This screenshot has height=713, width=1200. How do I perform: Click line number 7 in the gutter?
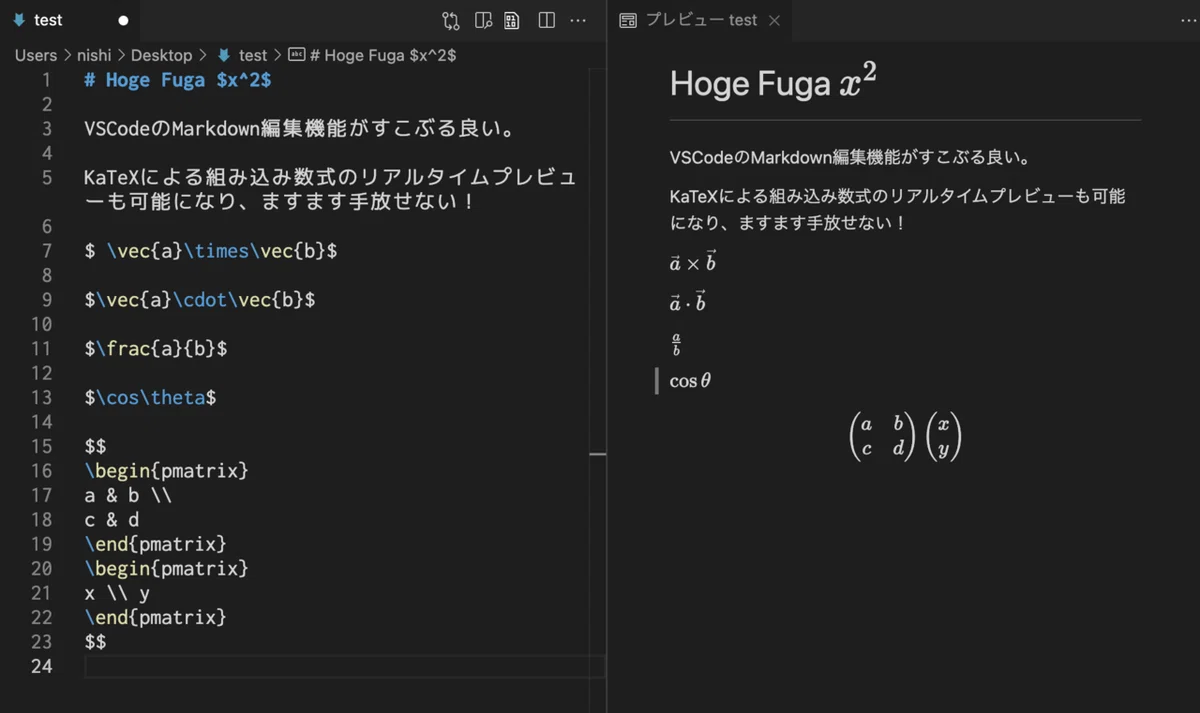(x=46, y=251)
